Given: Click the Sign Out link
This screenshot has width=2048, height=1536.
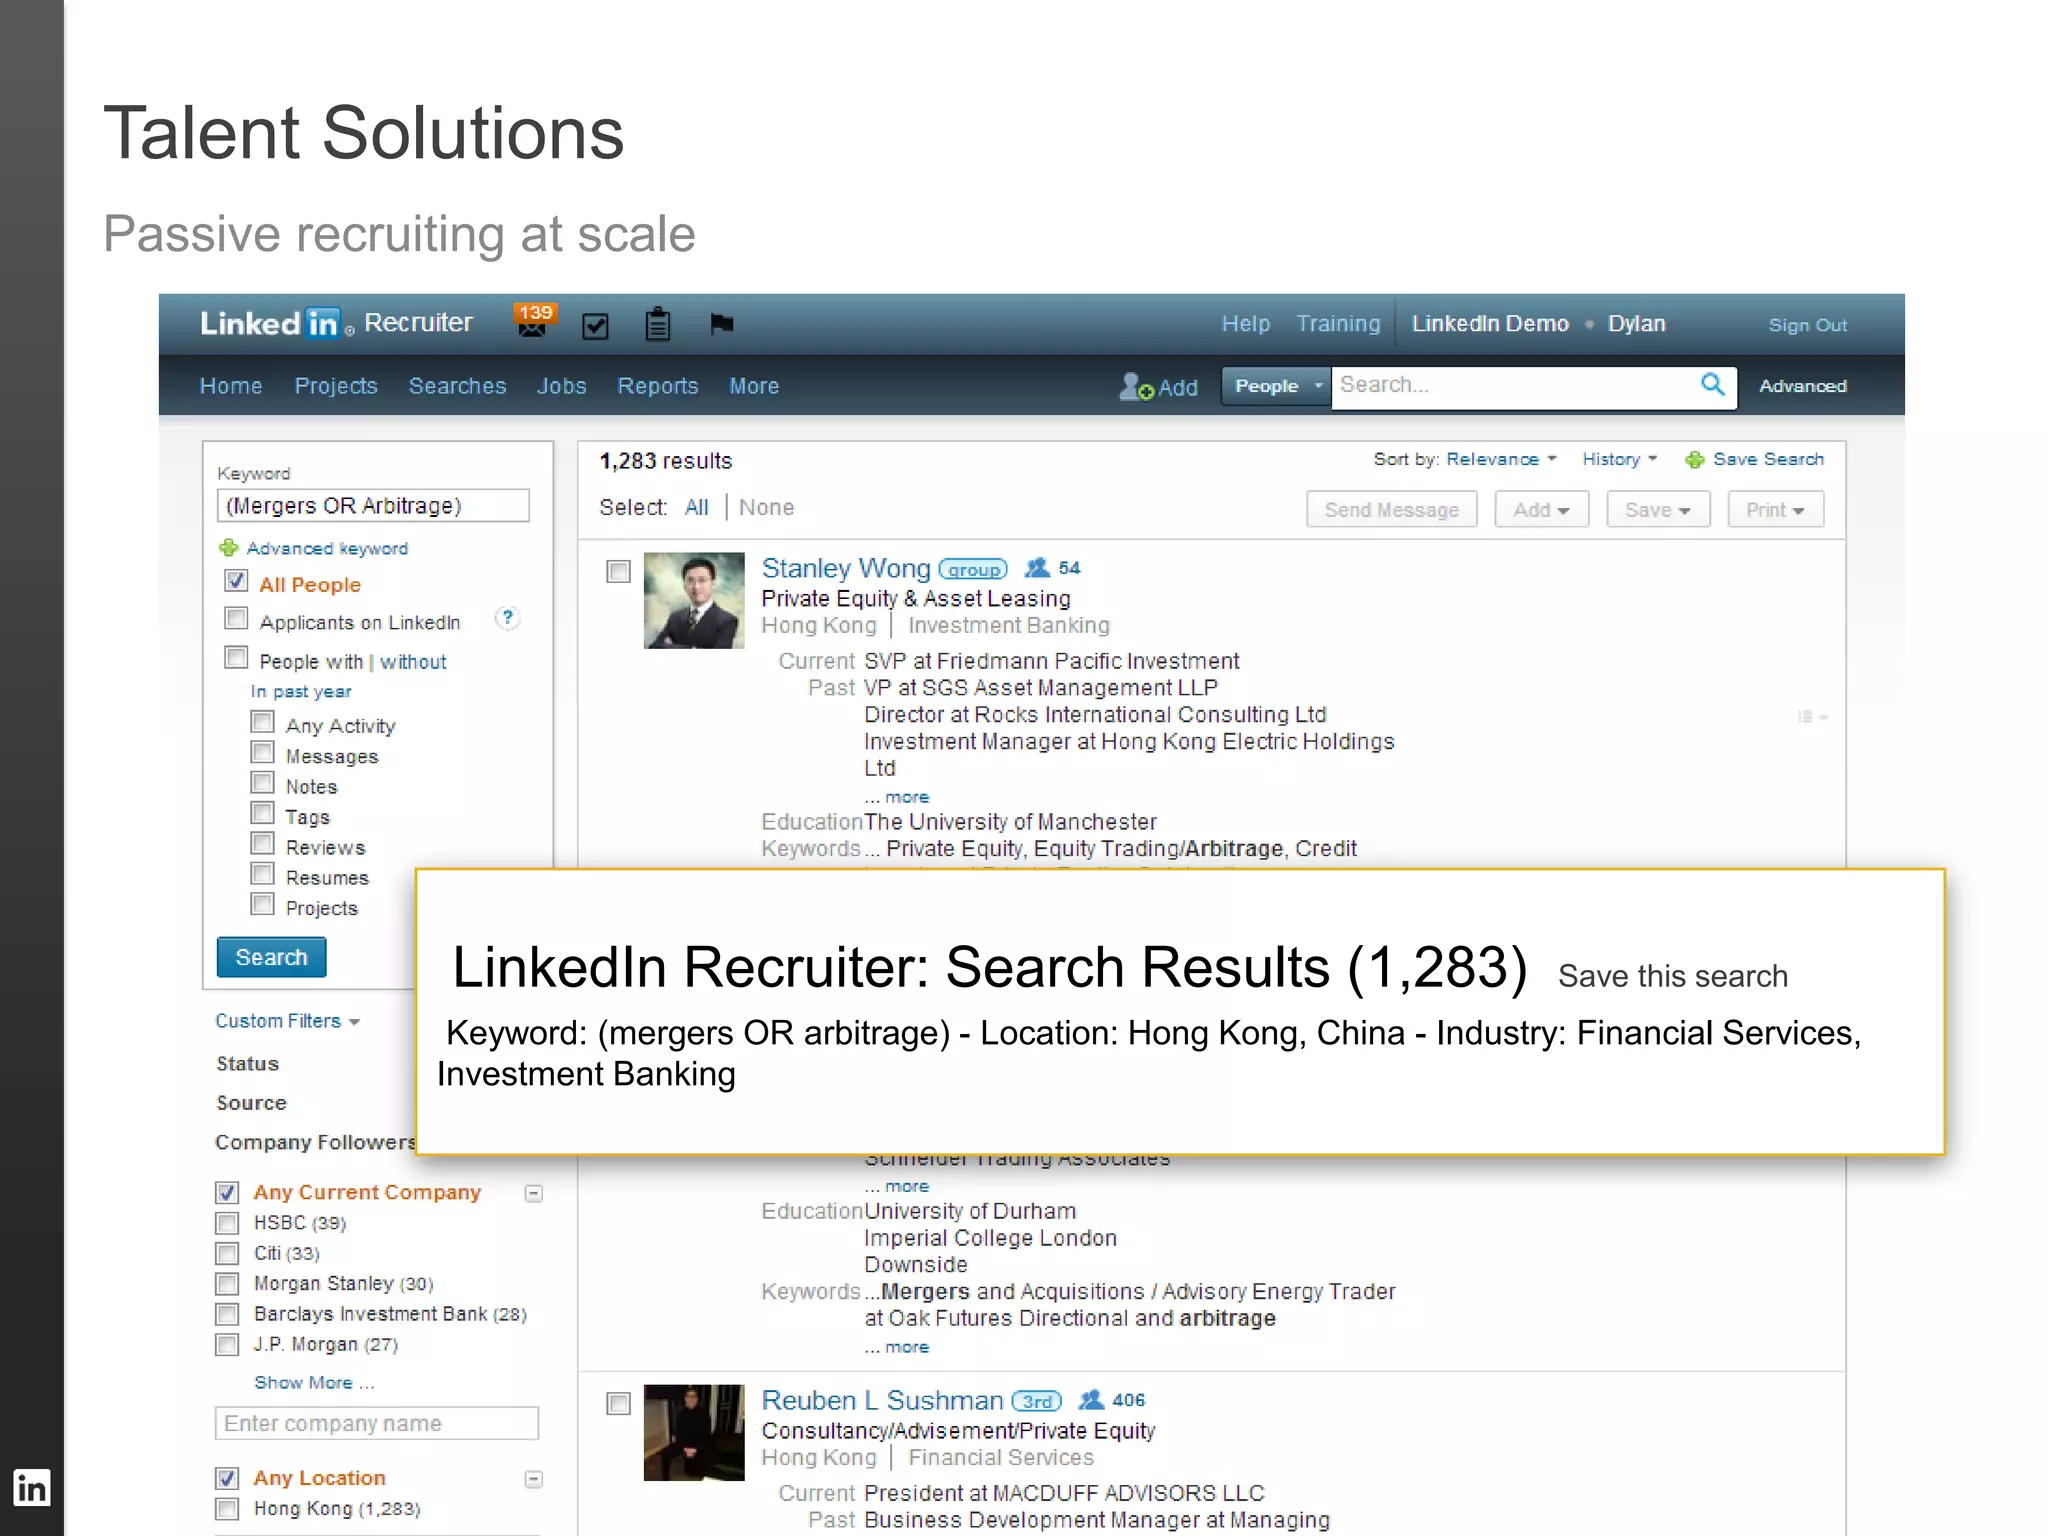Looking at the screenshot, I should tap(1807, 325).
